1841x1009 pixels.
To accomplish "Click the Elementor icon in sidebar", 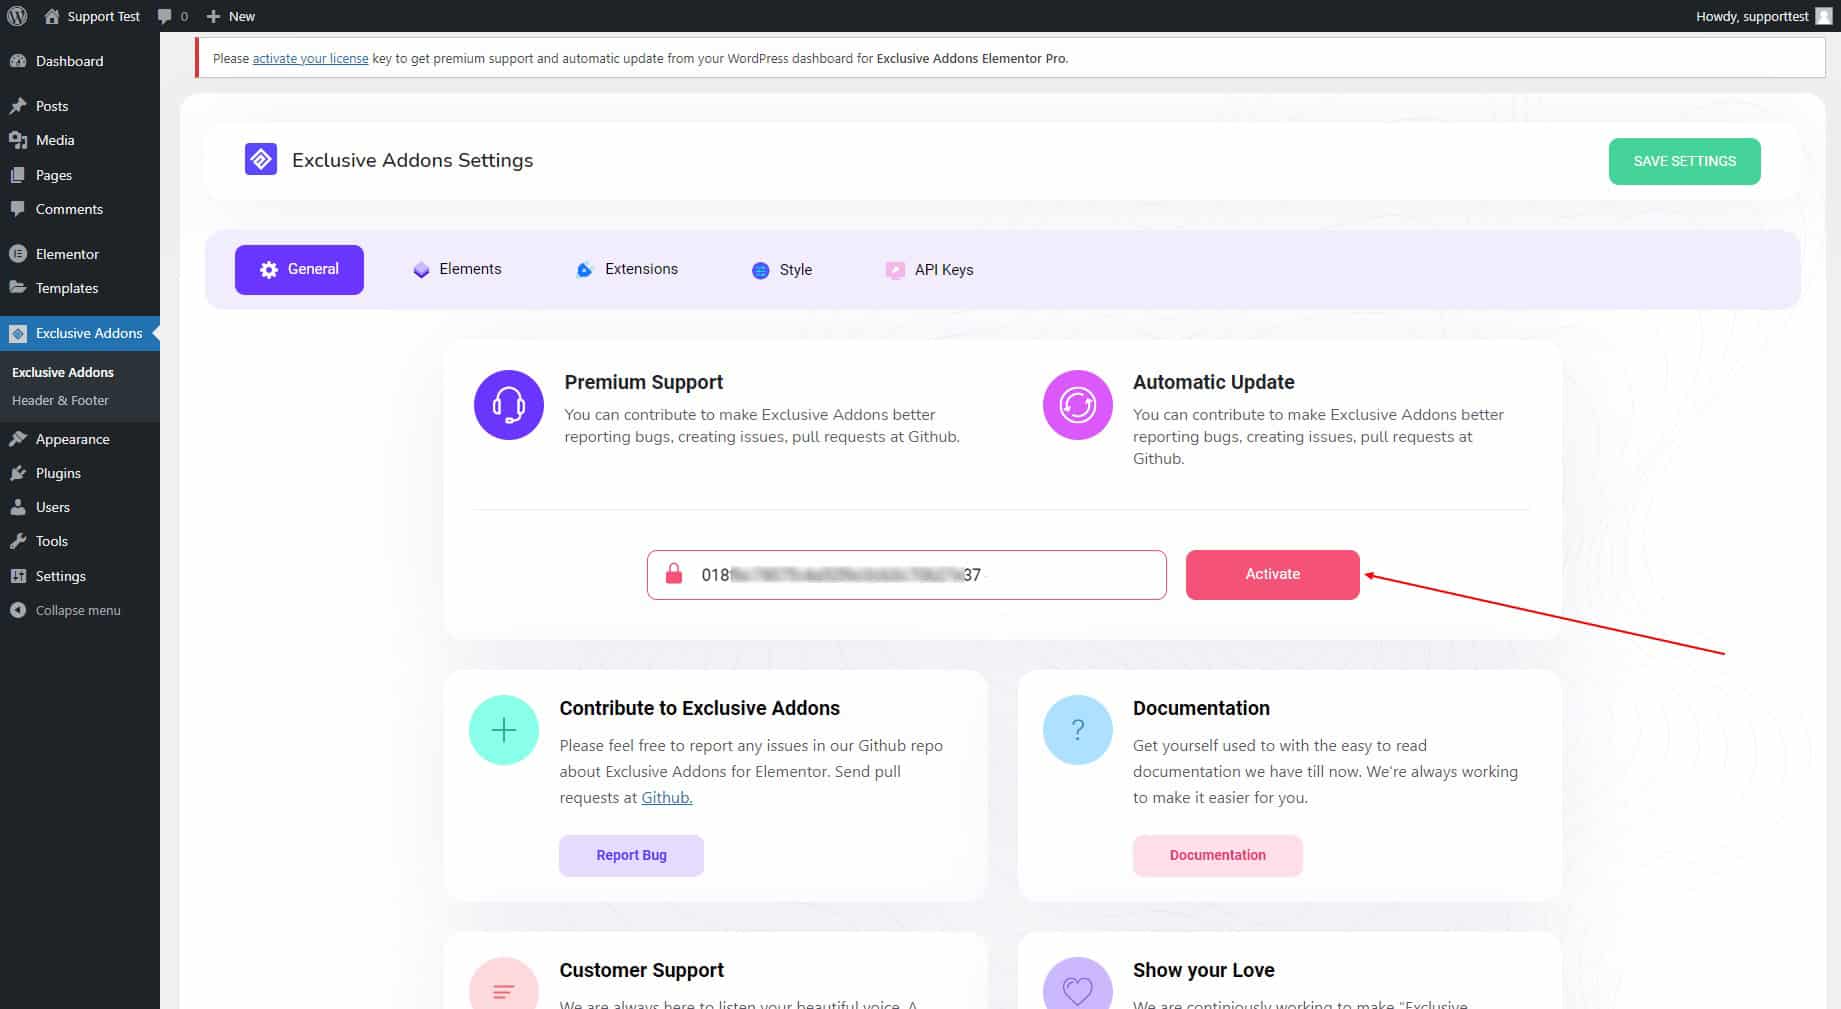I will (18, 254).
